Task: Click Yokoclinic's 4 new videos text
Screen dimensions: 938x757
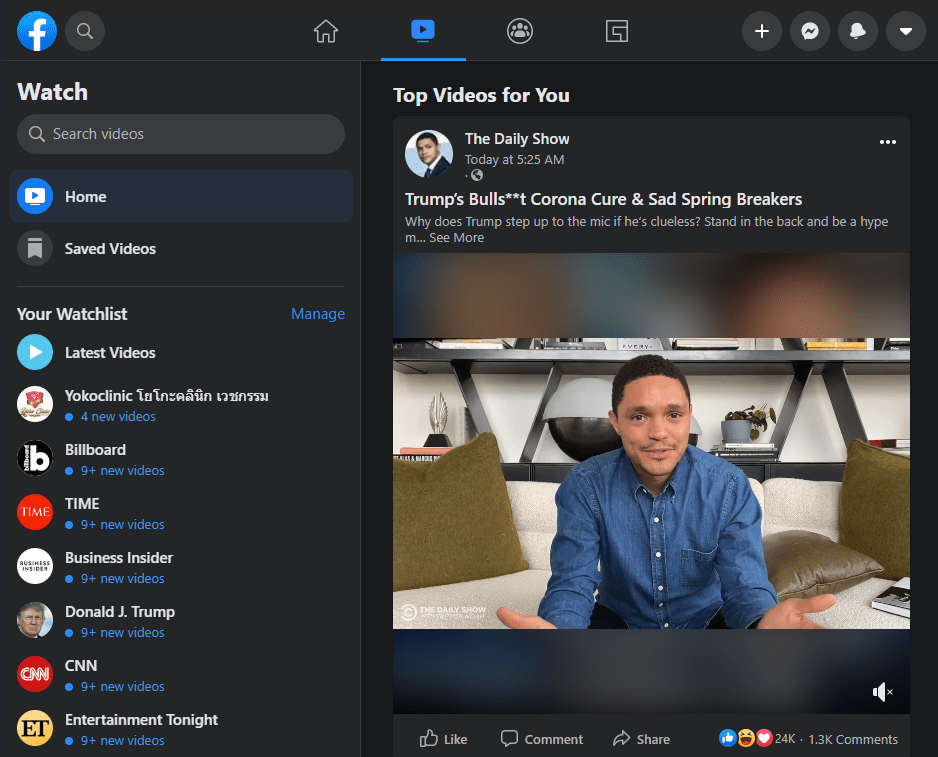Action: [118, 416]
